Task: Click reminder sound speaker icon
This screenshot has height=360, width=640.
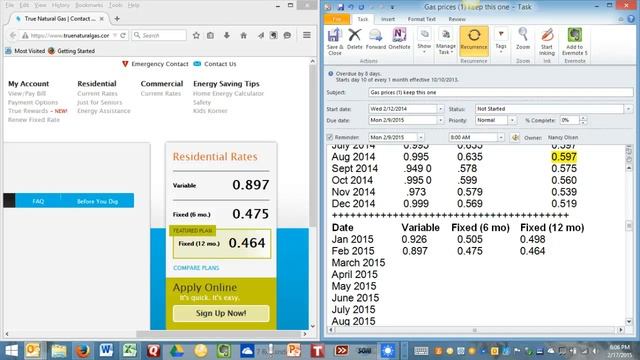Action: point(516,138)
